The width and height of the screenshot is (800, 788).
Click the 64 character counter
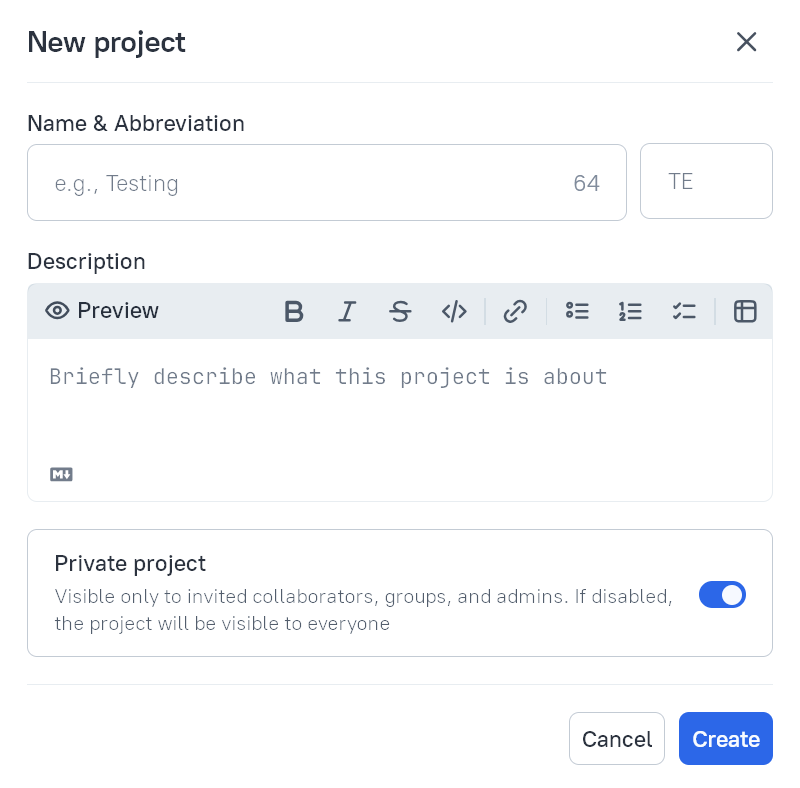click(587, 182)
